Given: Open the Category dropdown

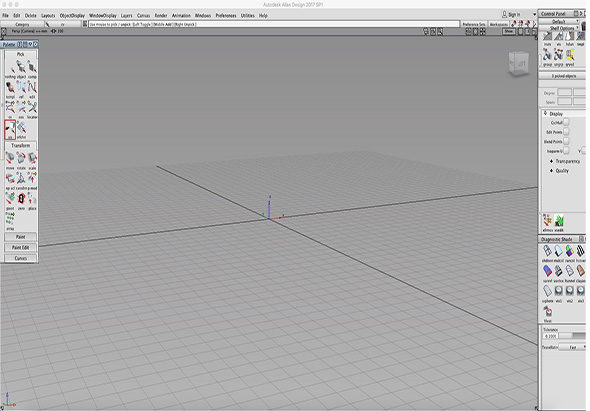Looking at the screenshot, I should tap(22, 24).
